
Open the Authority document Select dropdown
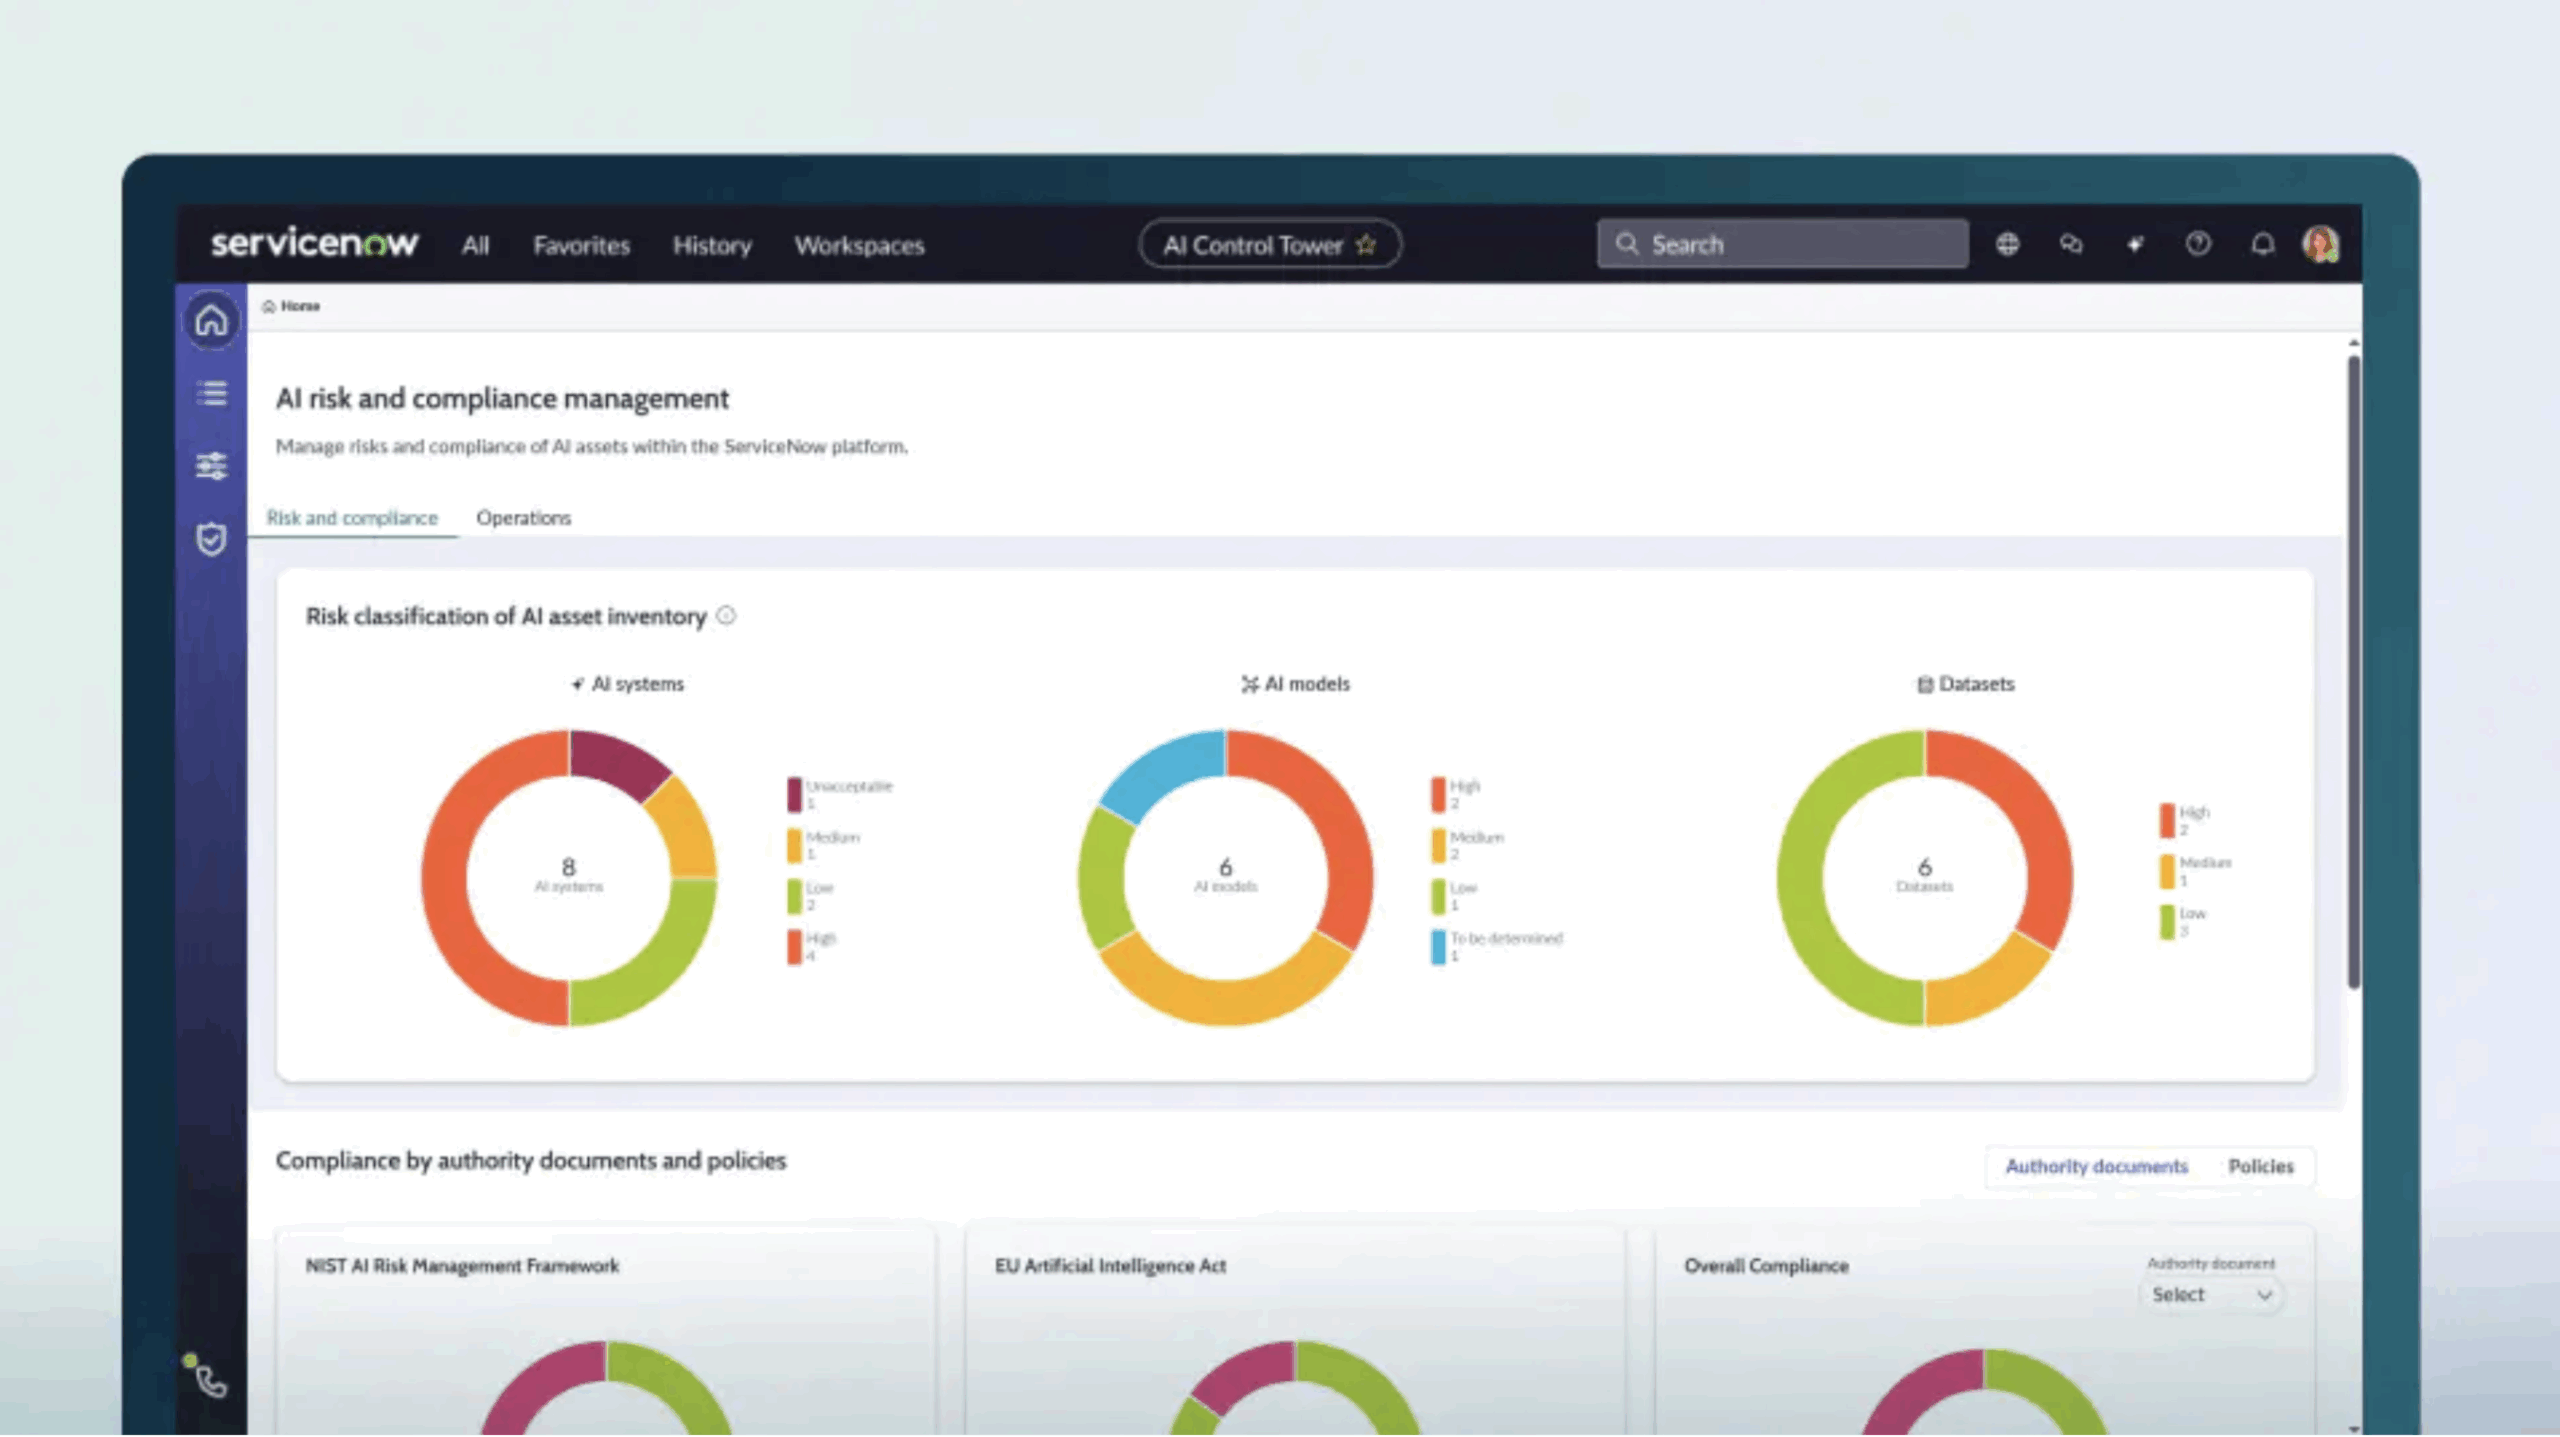[2211, 1295]
